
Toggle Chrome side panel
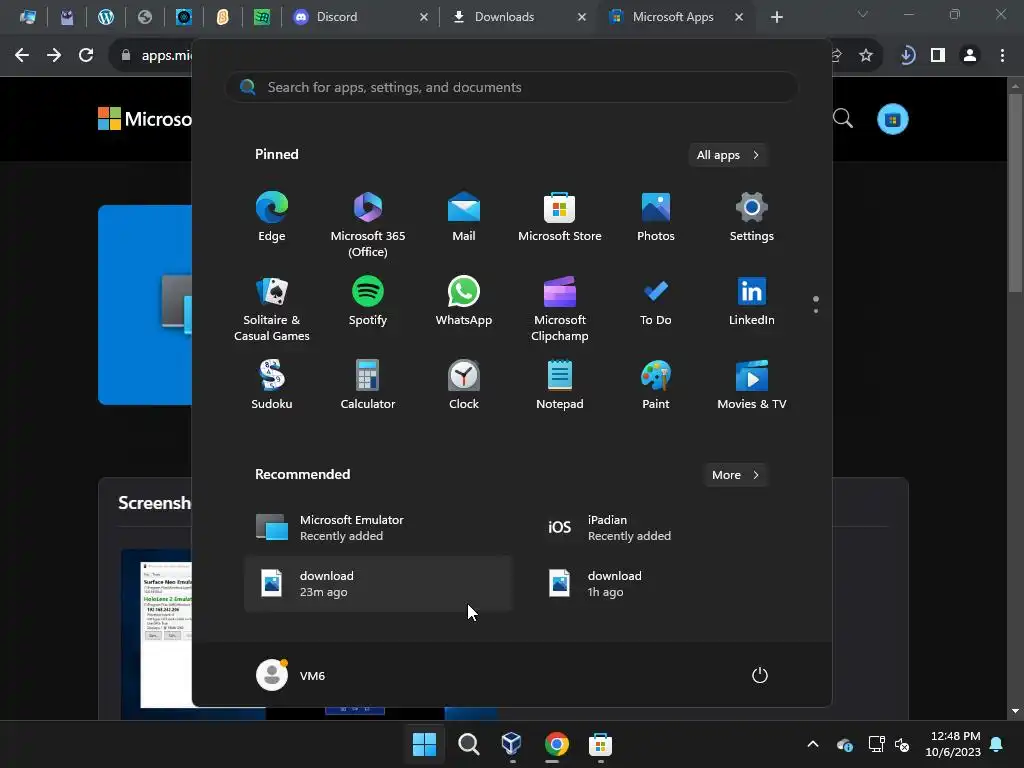click(x=938, y=56)
